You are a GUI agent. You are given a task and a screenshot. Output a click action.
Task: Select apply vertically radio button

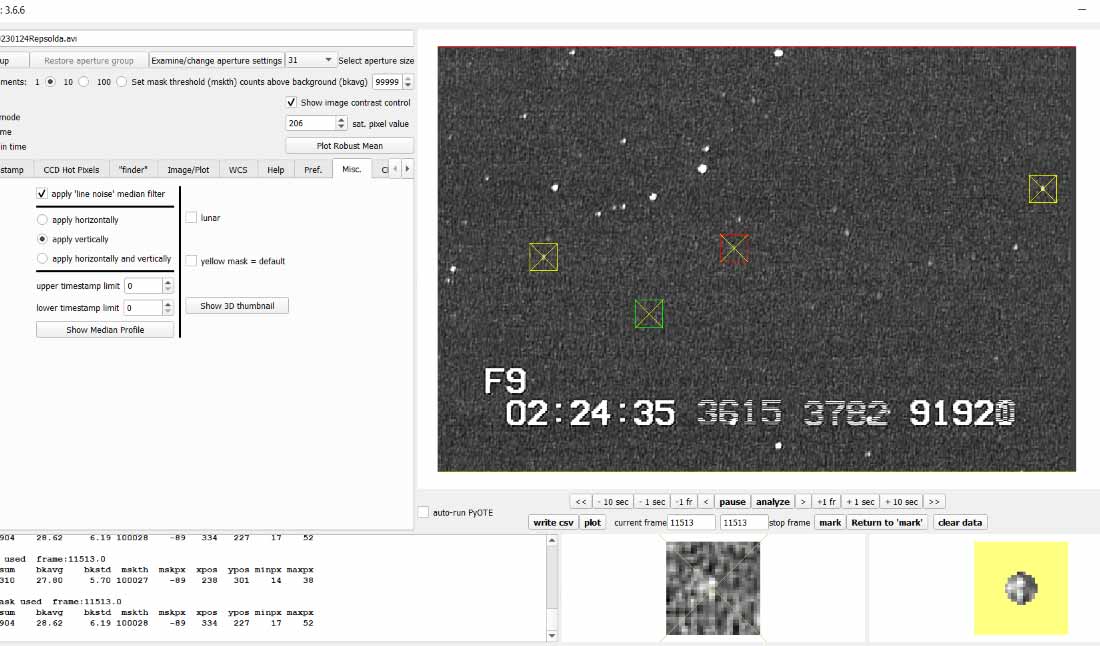[42, 239]
